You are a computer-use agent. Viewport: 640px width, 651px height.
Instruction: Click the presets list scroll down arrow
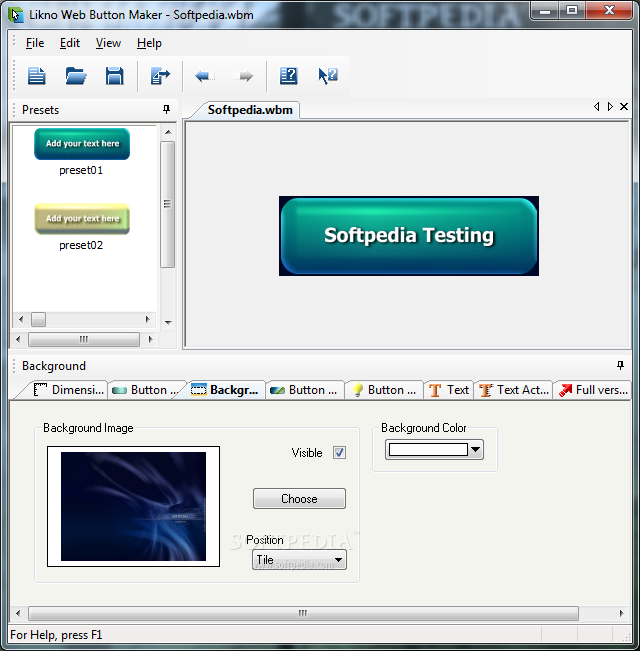[168, 322]
